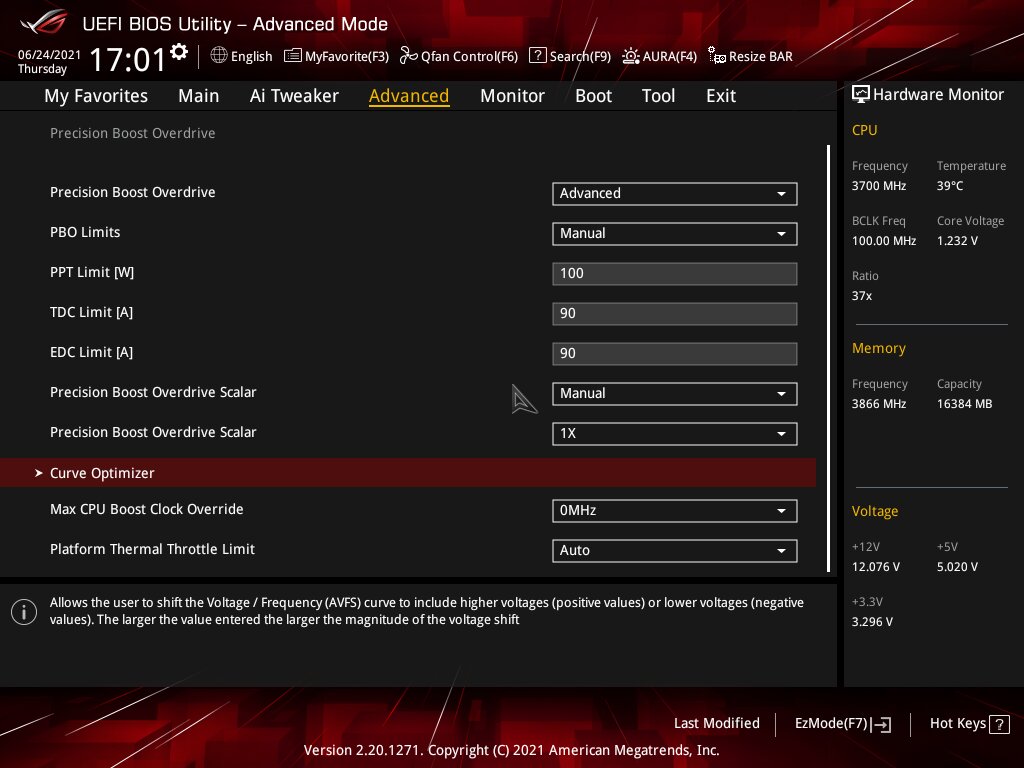Screen dimensions: 1024x768
Task: Click the Ratio 37x value
Action: (x=861, y=296)
